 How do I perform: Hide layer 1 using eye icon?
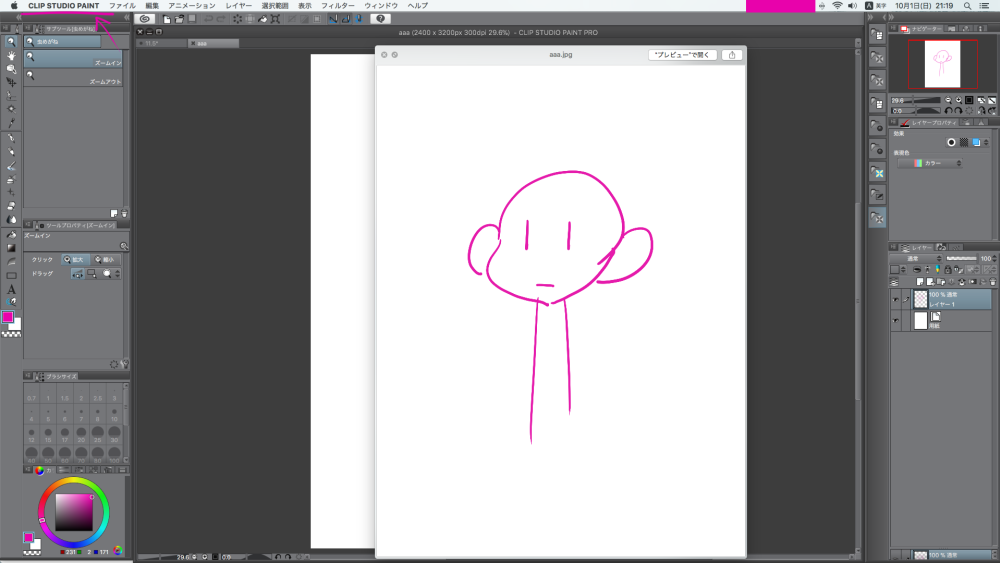click(x=896, y=299)
